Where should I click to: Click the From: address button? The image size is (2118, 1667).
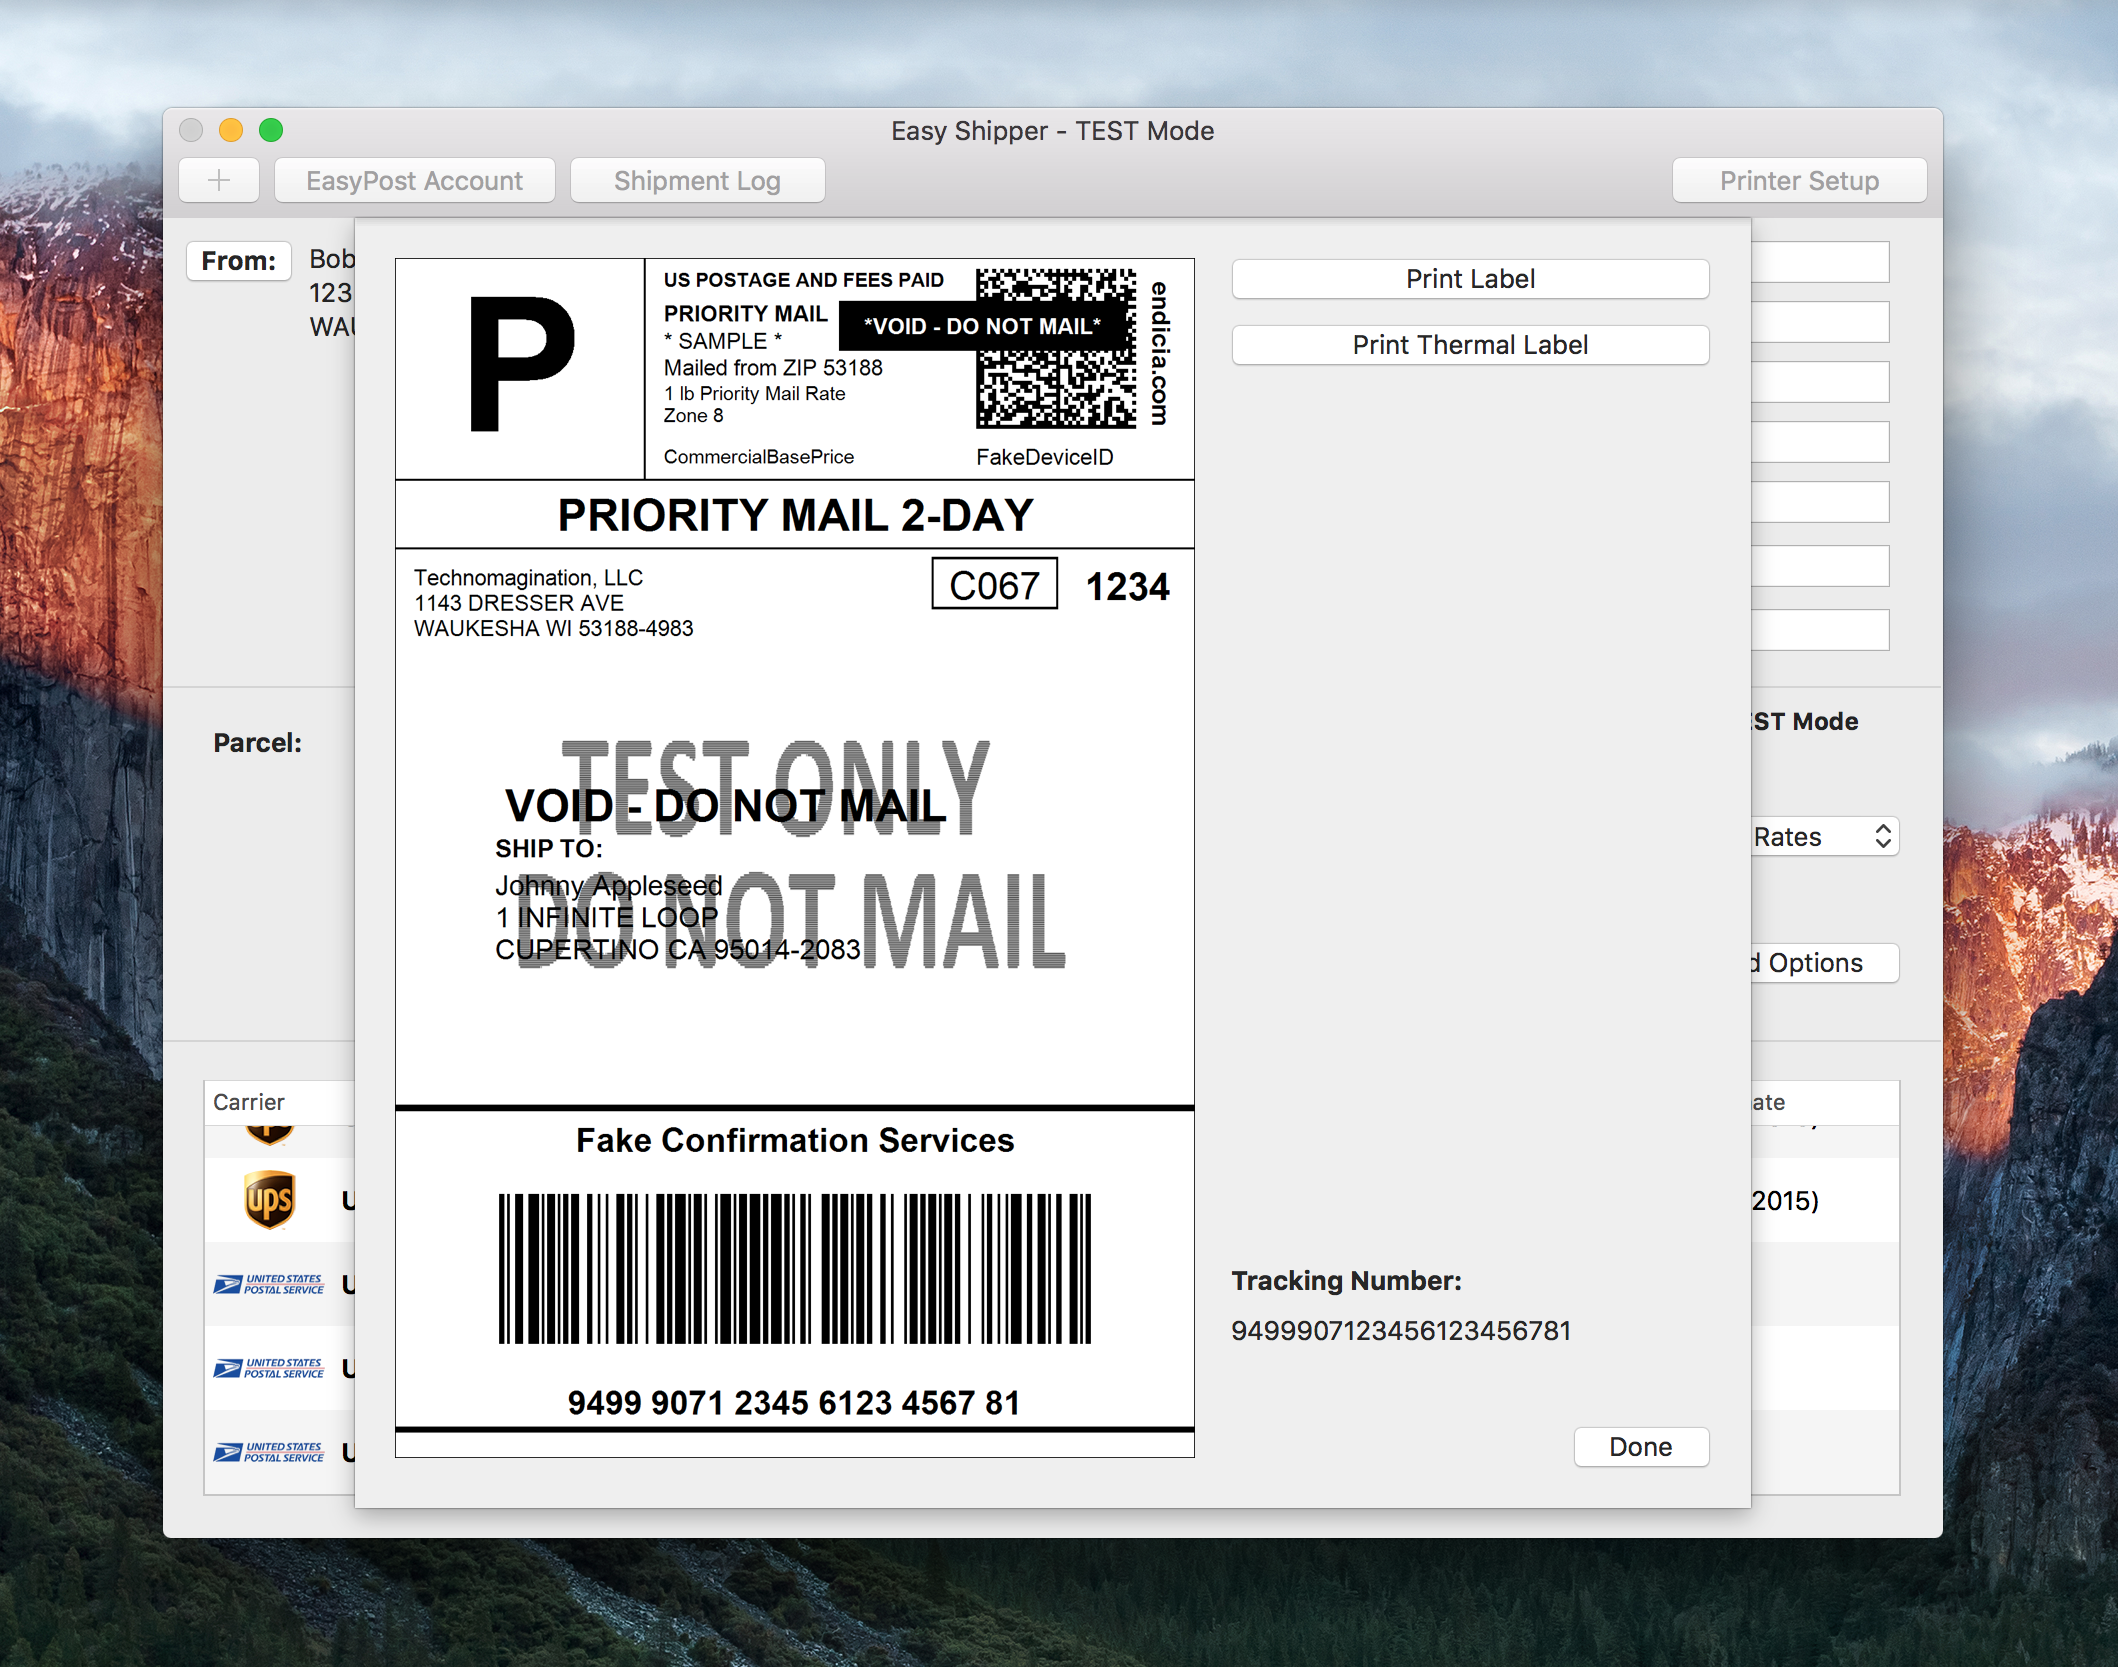coord(239,261)
